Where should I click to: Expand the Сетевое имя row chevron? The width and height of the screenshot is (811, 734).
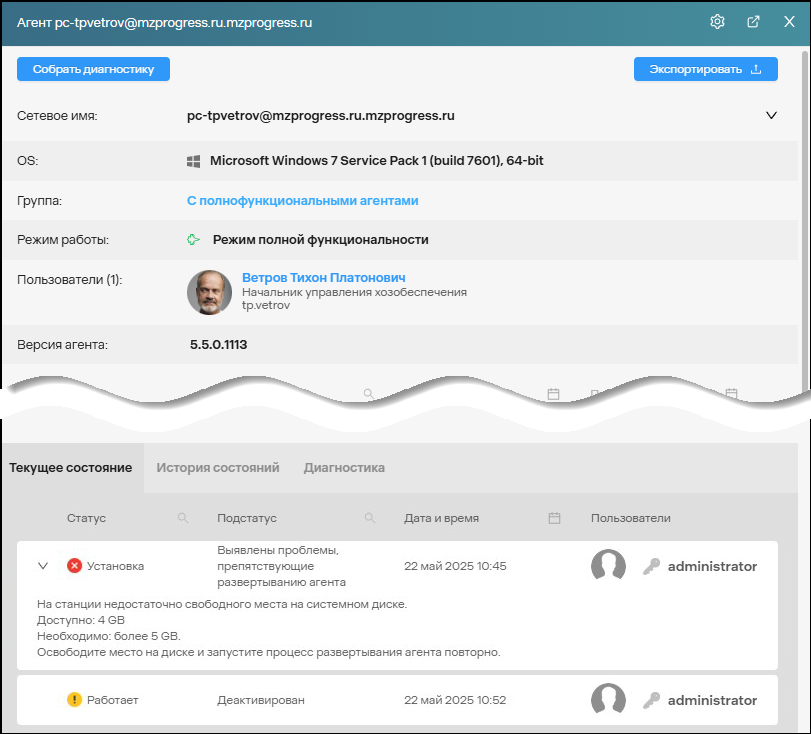pos(771,116)
